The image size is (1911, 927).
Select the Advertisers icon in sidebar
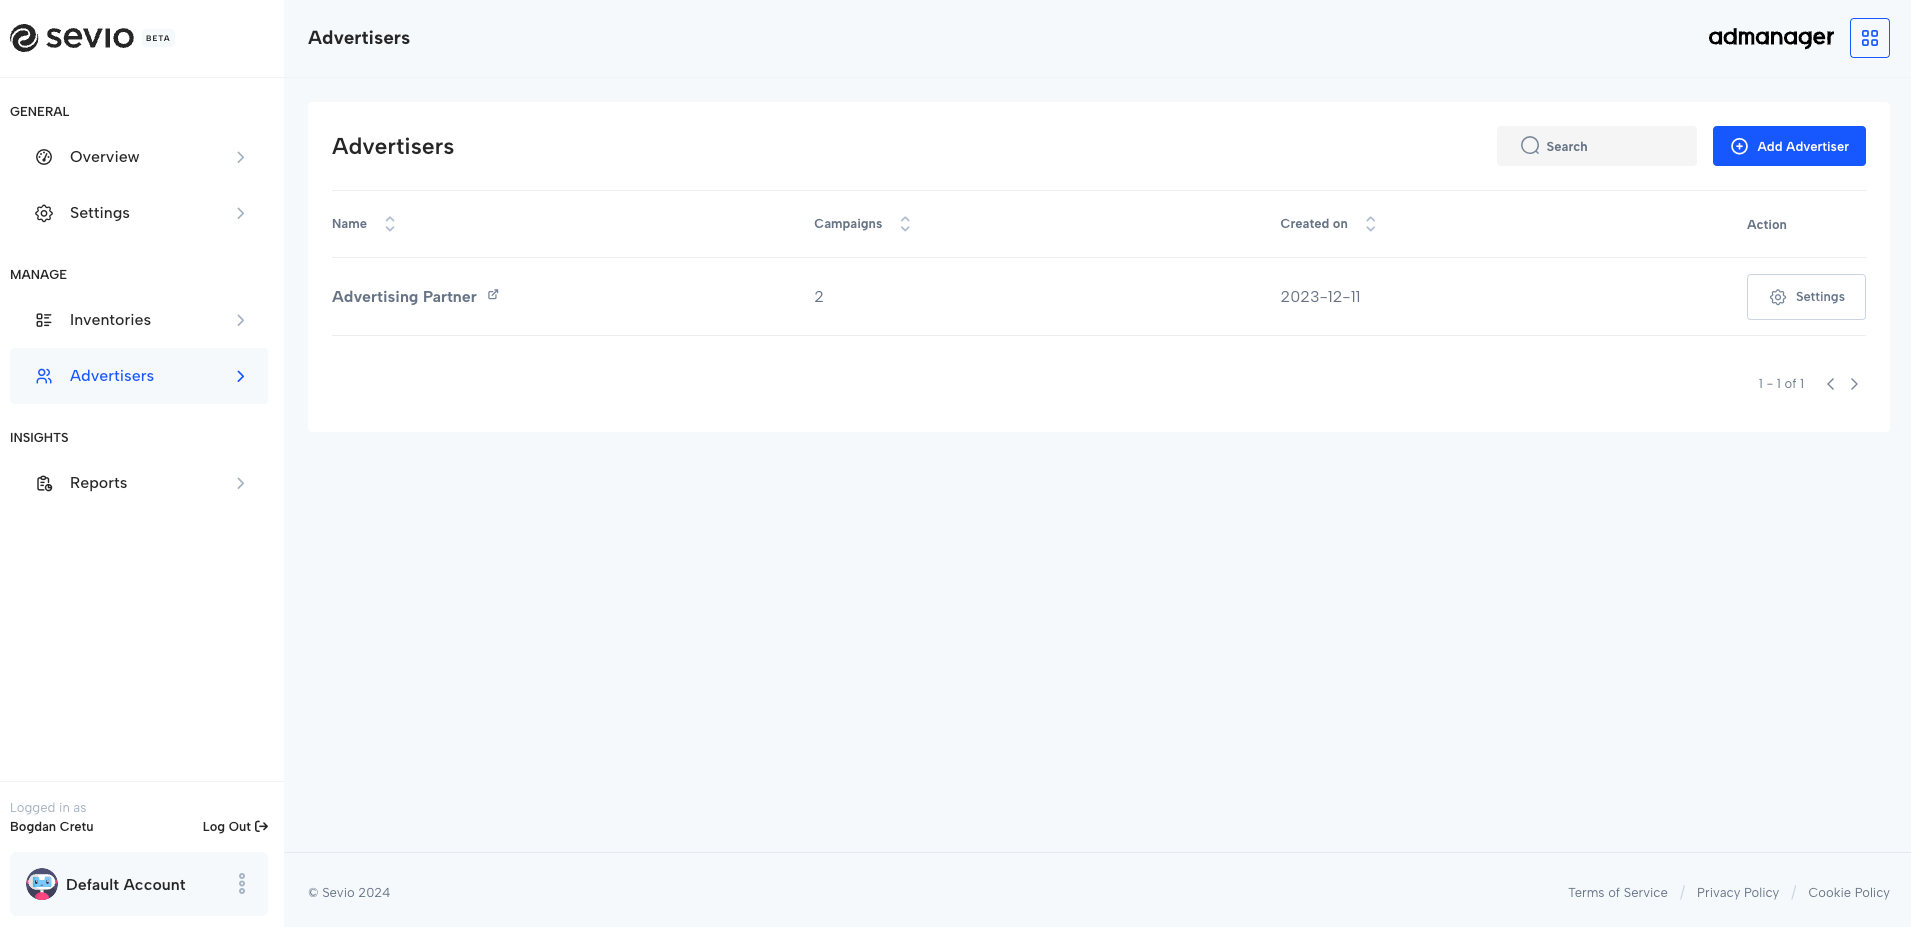click(x=43, y=375)
